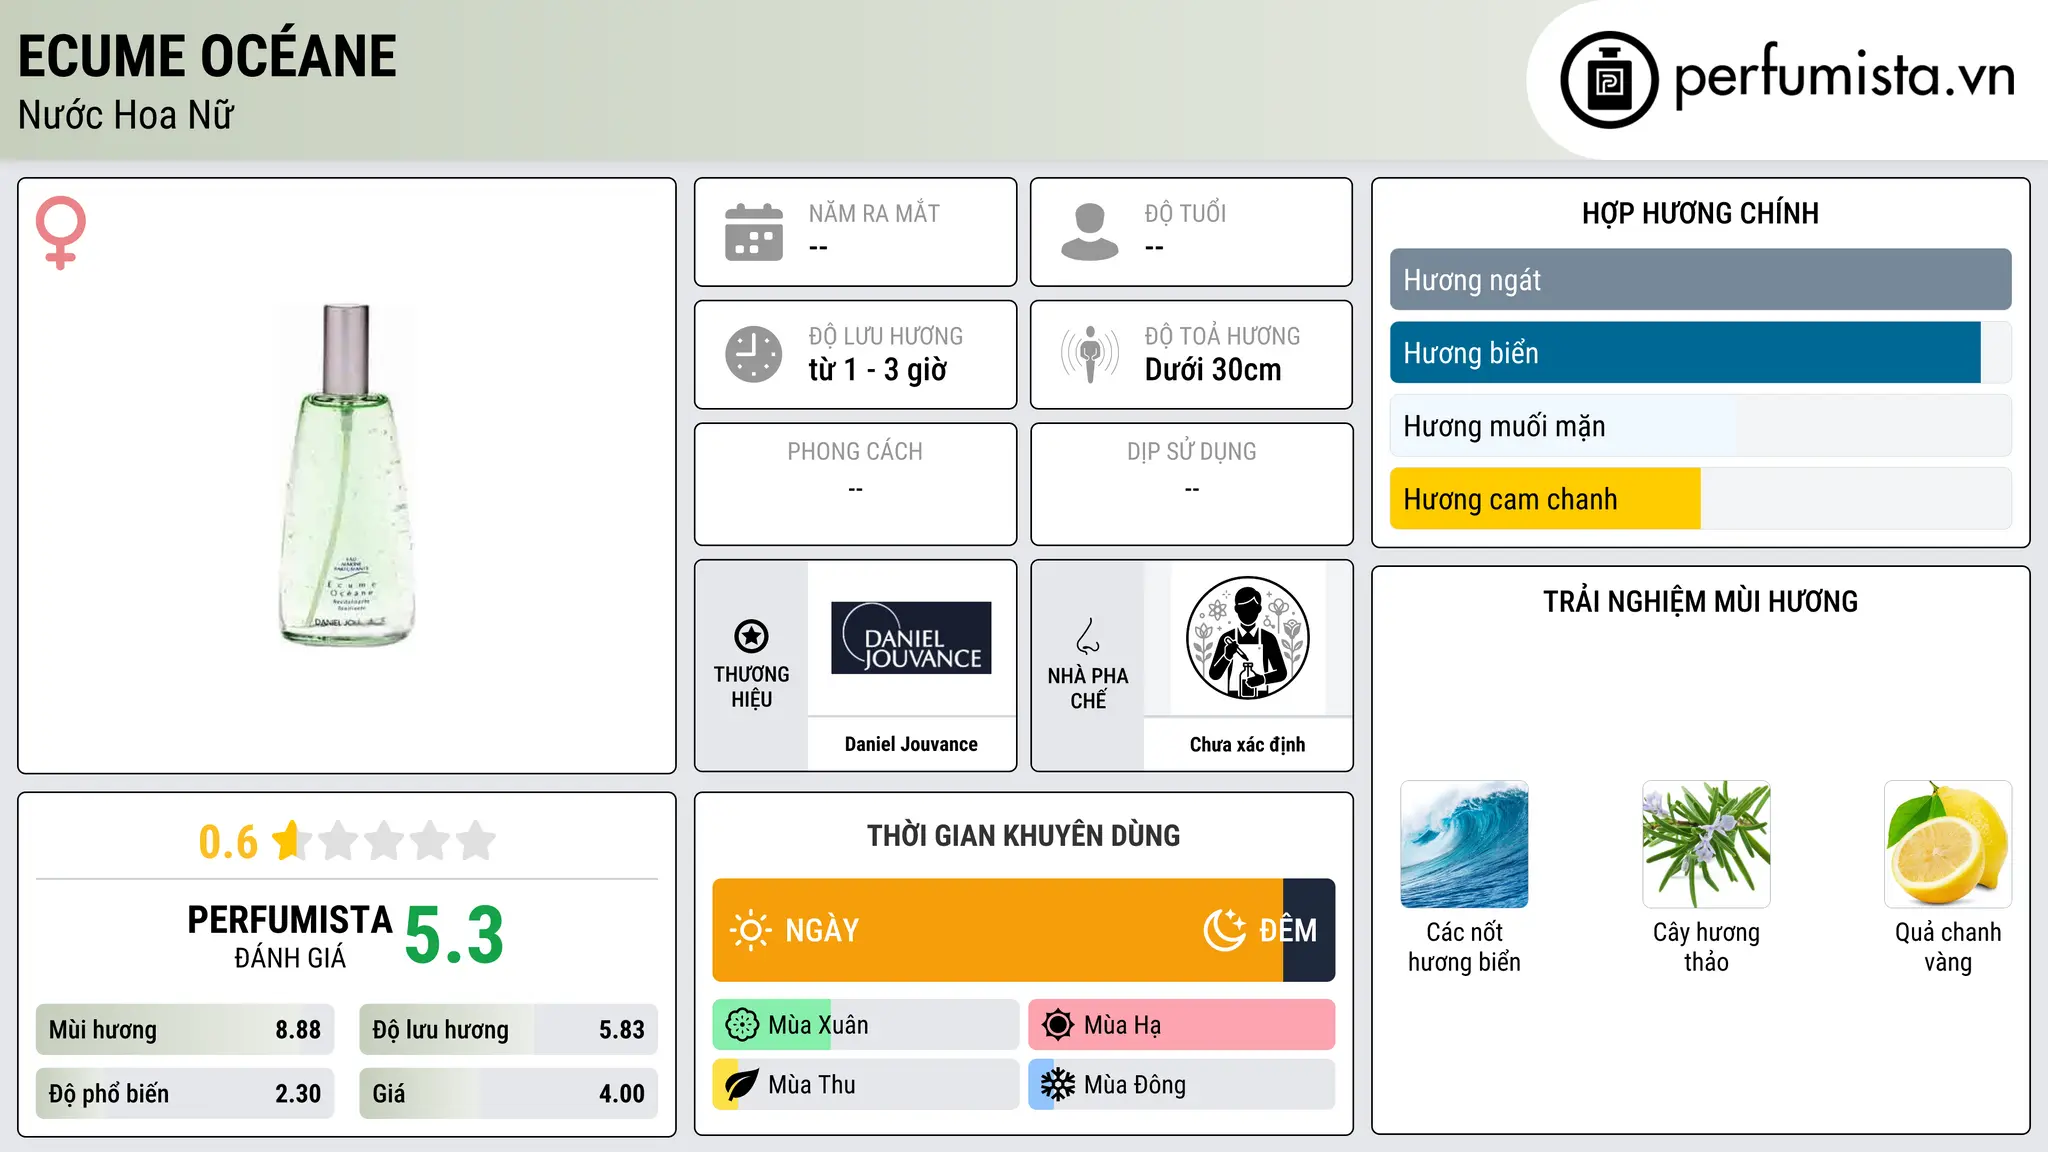
Task: Click the THỜI GIAN KHUYÊN DÙNG heading
Action: [1024, 835]
